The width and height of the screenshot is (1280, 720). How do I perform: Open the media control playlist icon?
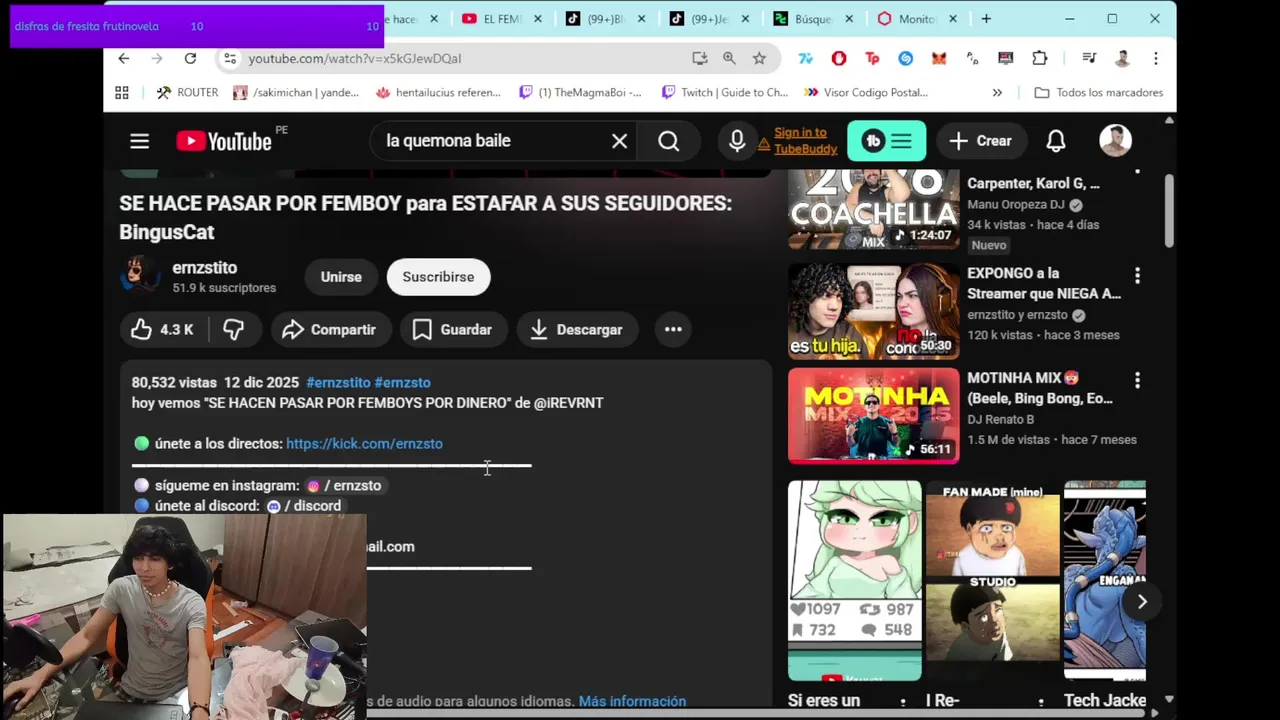(1089, 58)
